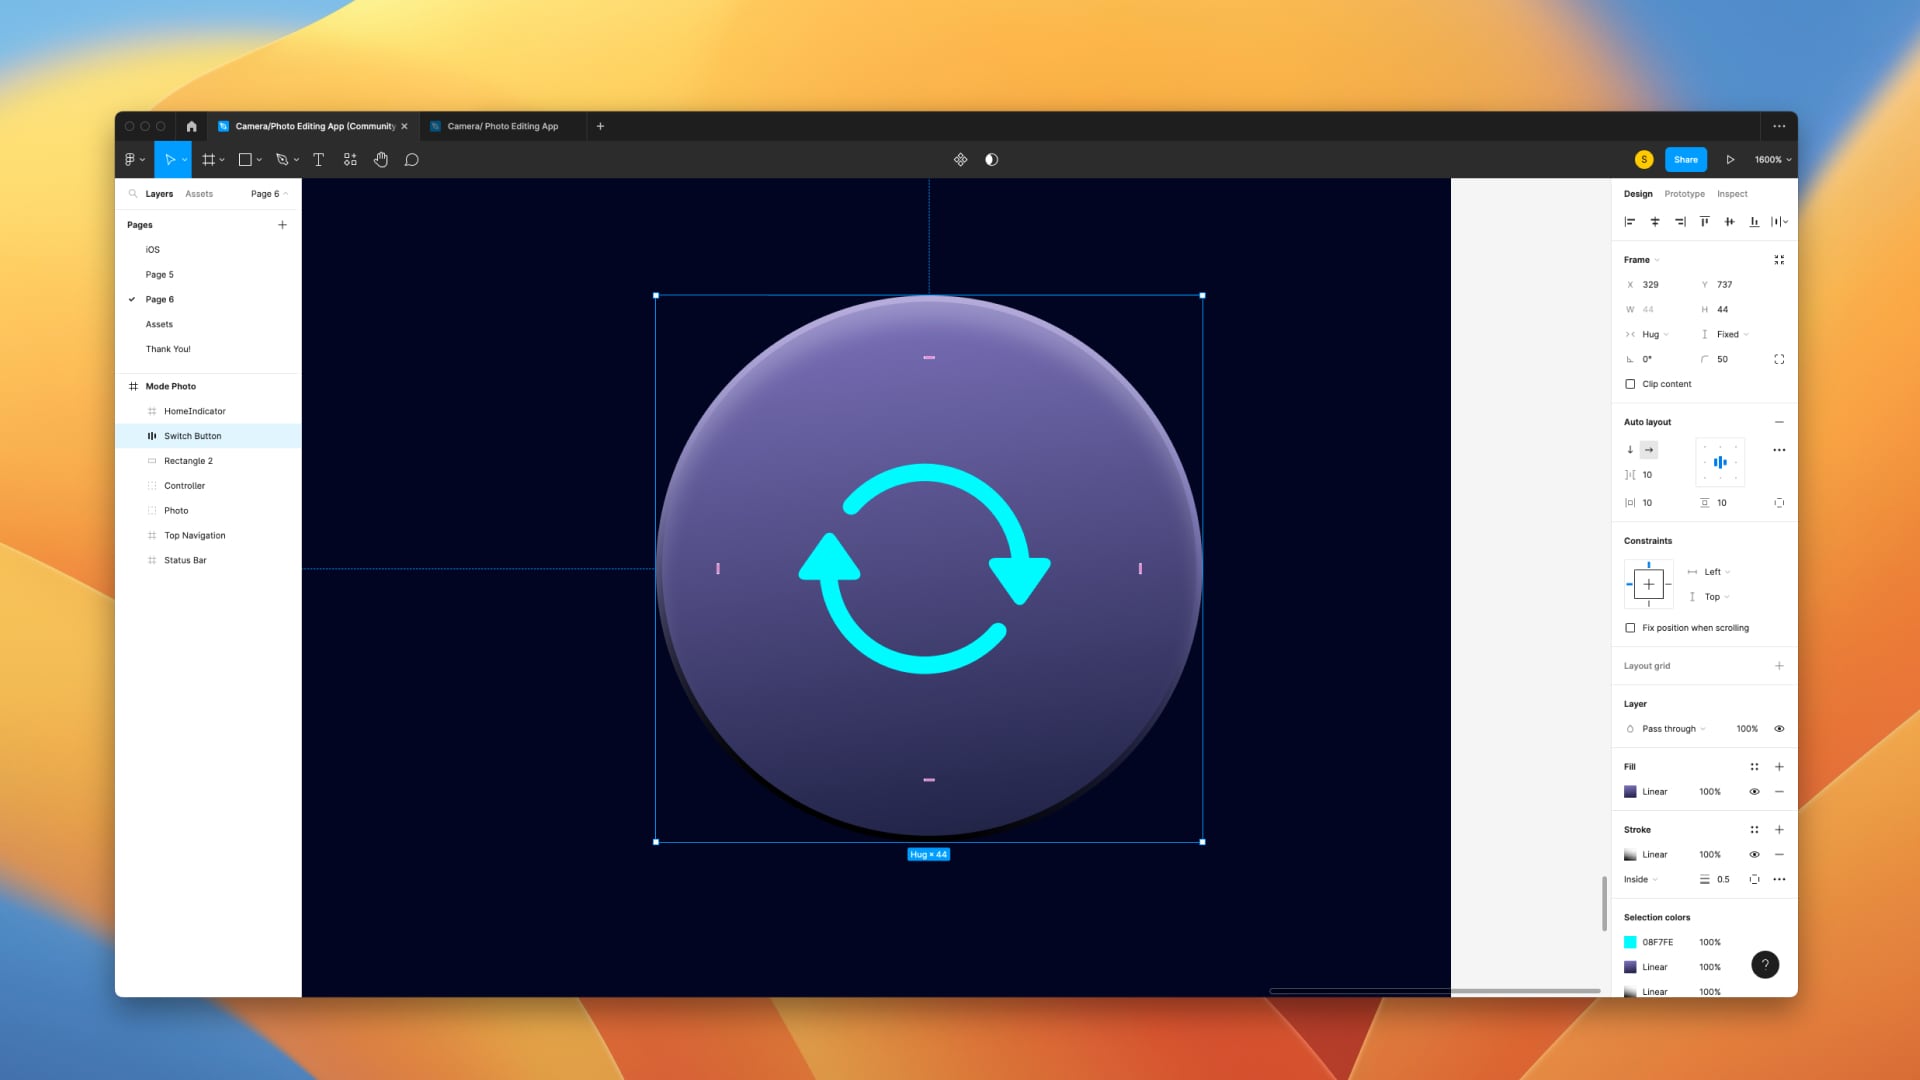Switch to the Assets tab
Image resolution: width=1920 pixels, height=1080 pixels.
pos(199,194)
